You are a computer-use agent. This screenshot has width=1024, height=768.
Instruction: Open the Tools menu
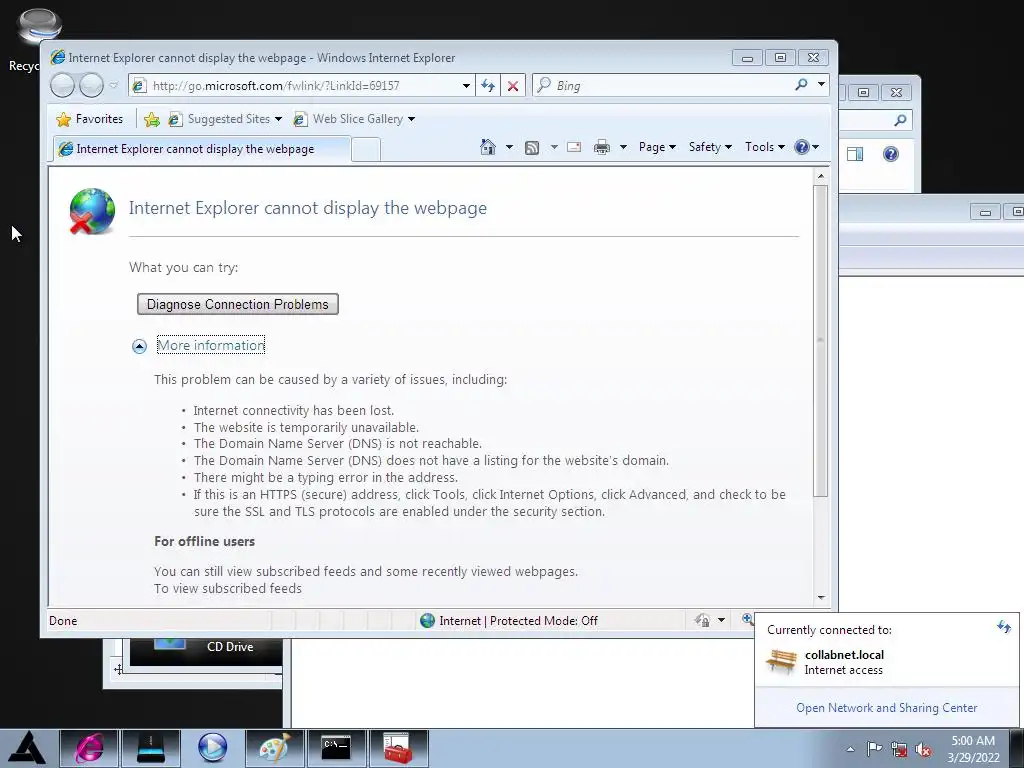coord(765,147)
